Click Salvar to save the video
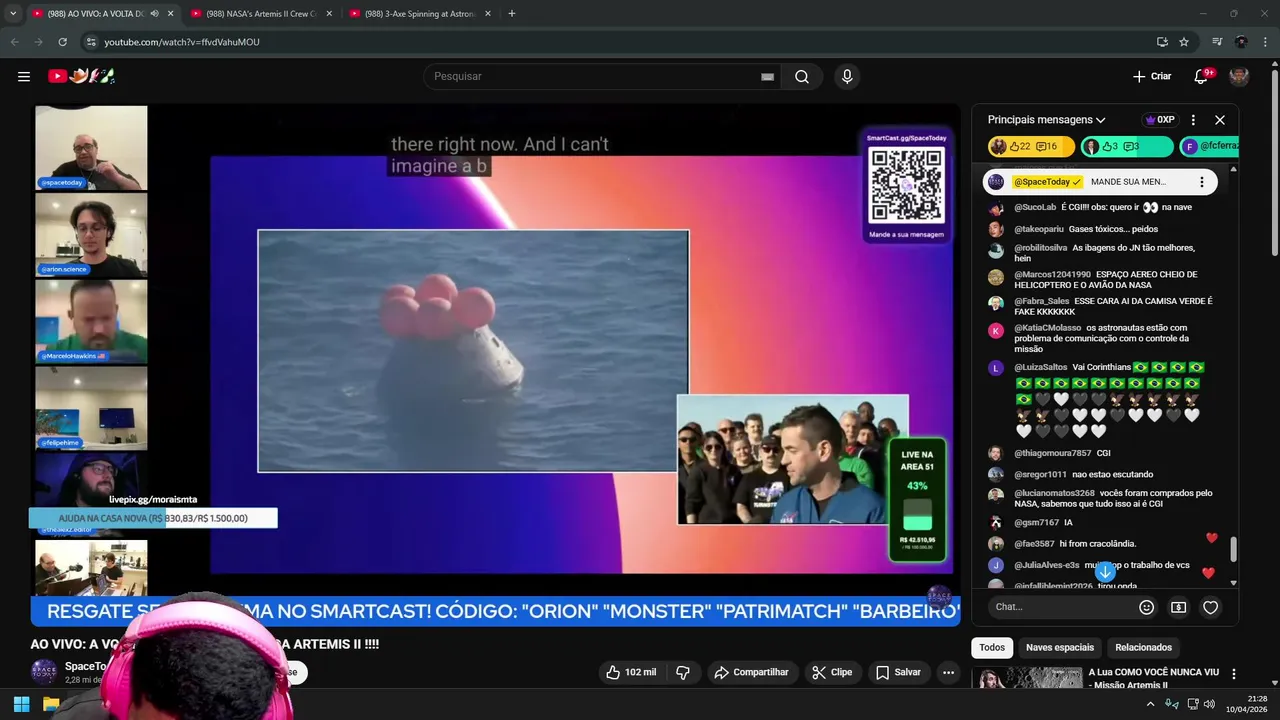Viewport: 1280px width, 720px height. [898, 672]
